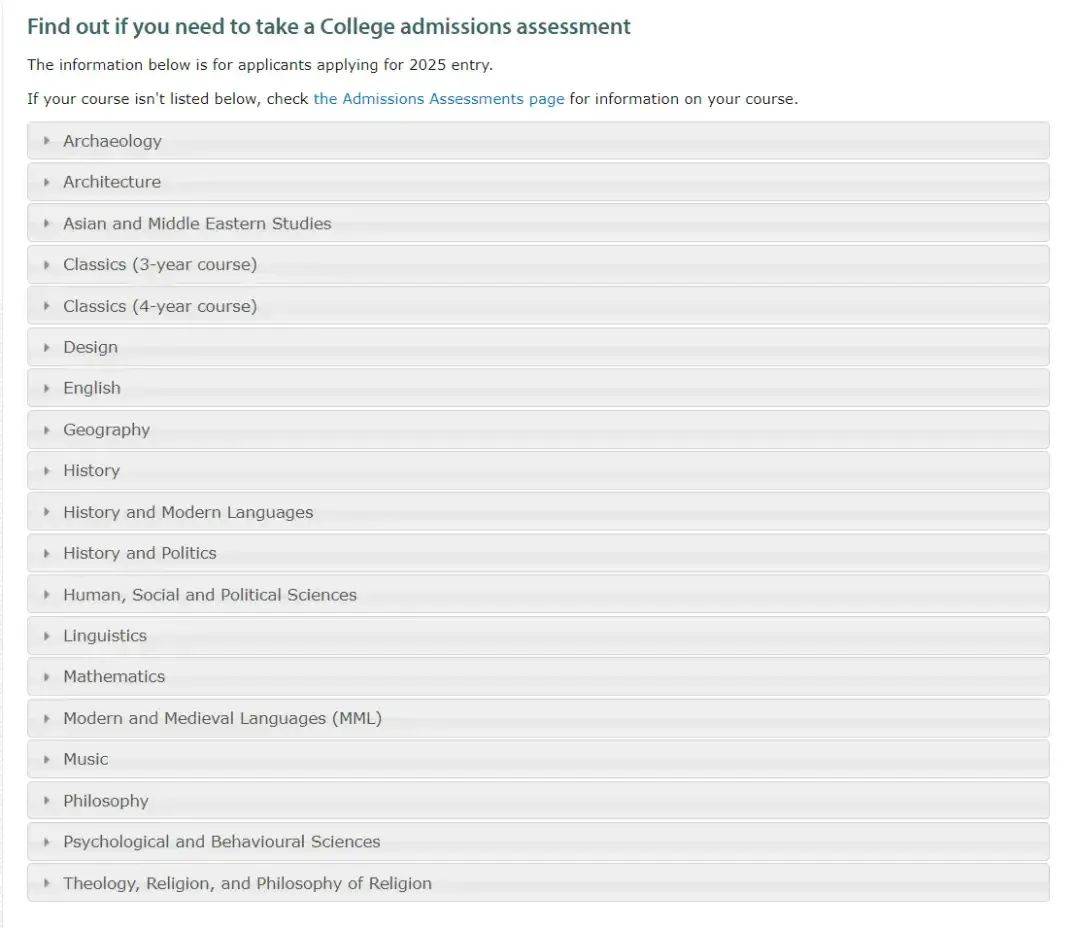The width and height of the screenshot is (1080, 928).
Task: Click the triangle icon next to English
Action: [x=46, y=388]
